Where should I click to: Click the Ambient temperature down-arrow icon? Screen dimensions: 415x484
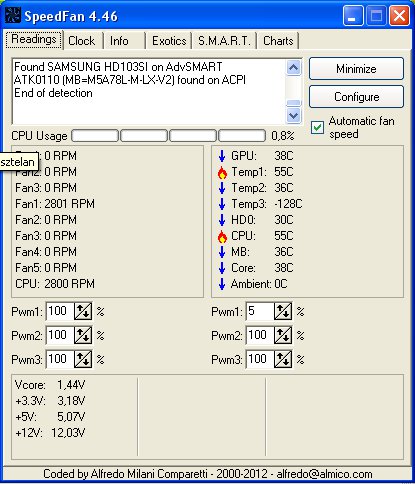[222, 284]
